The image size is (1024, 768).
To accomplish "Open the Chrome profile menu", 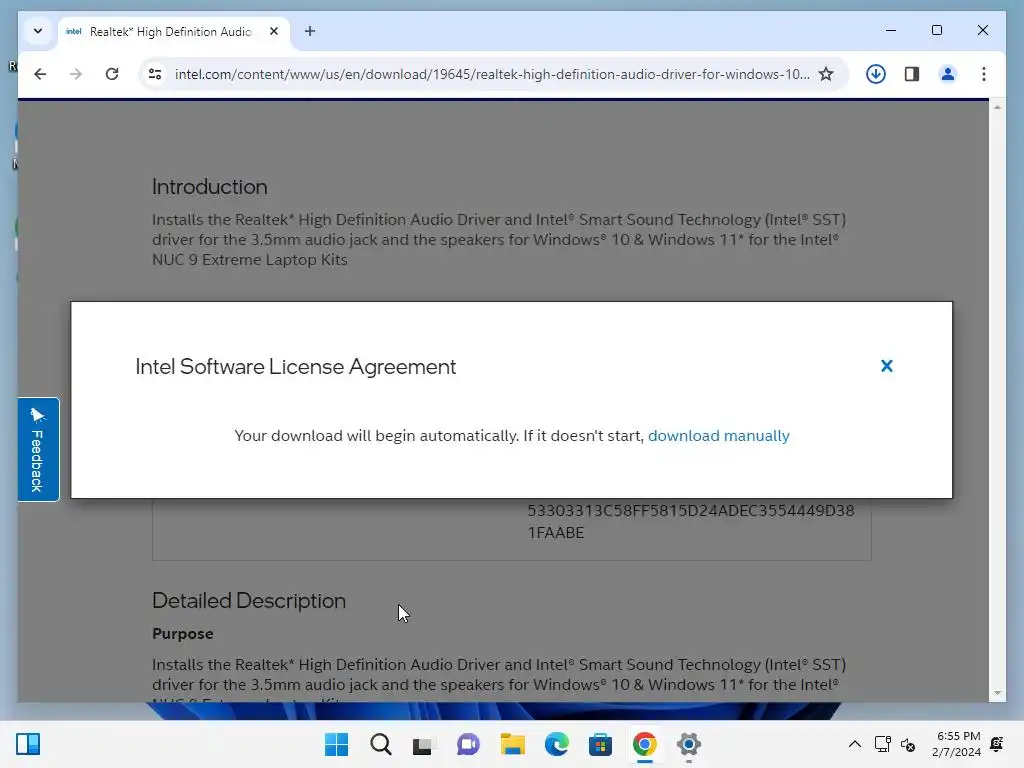I will tap(948, 74).
